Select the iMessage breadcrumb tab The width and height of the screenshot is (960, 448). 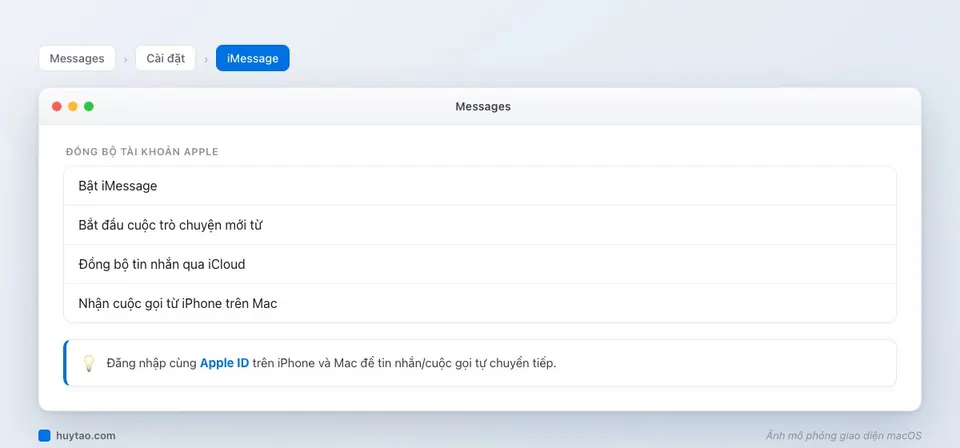pos(252,59)
